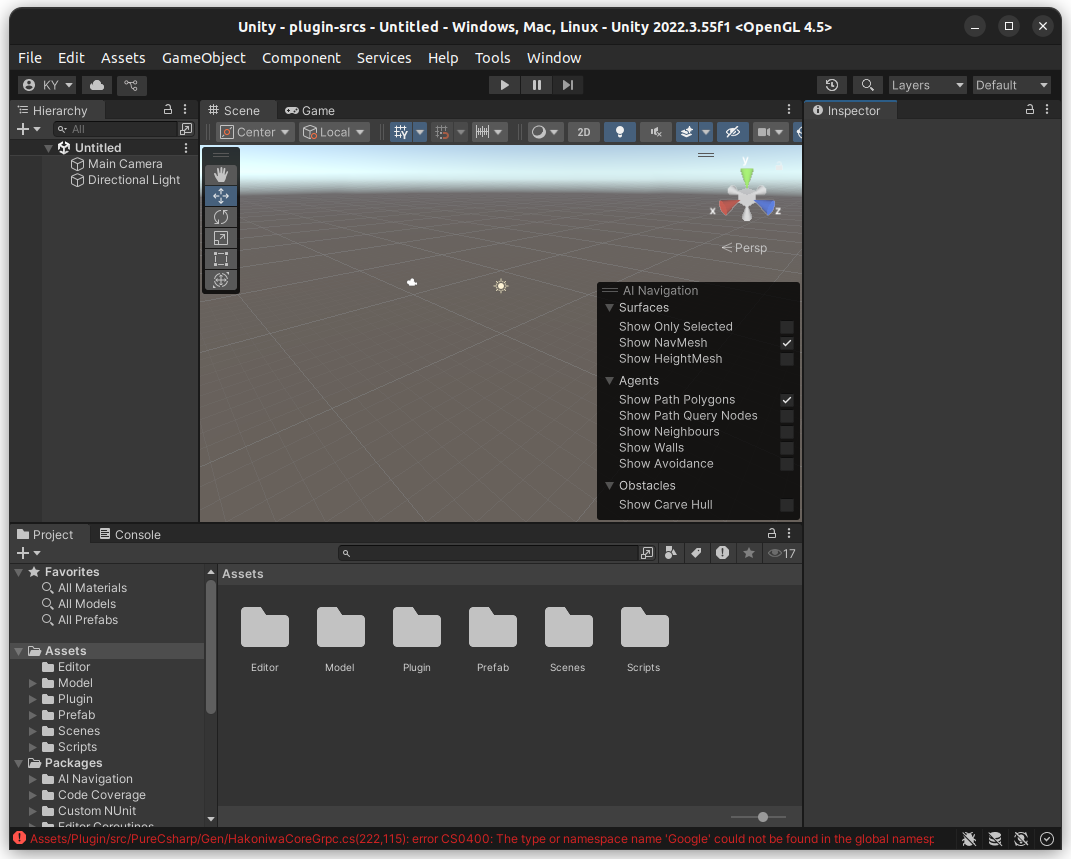Click the Project tree vertical scrollbar
Screen dimensions: 1071x859
click(210, 649)
